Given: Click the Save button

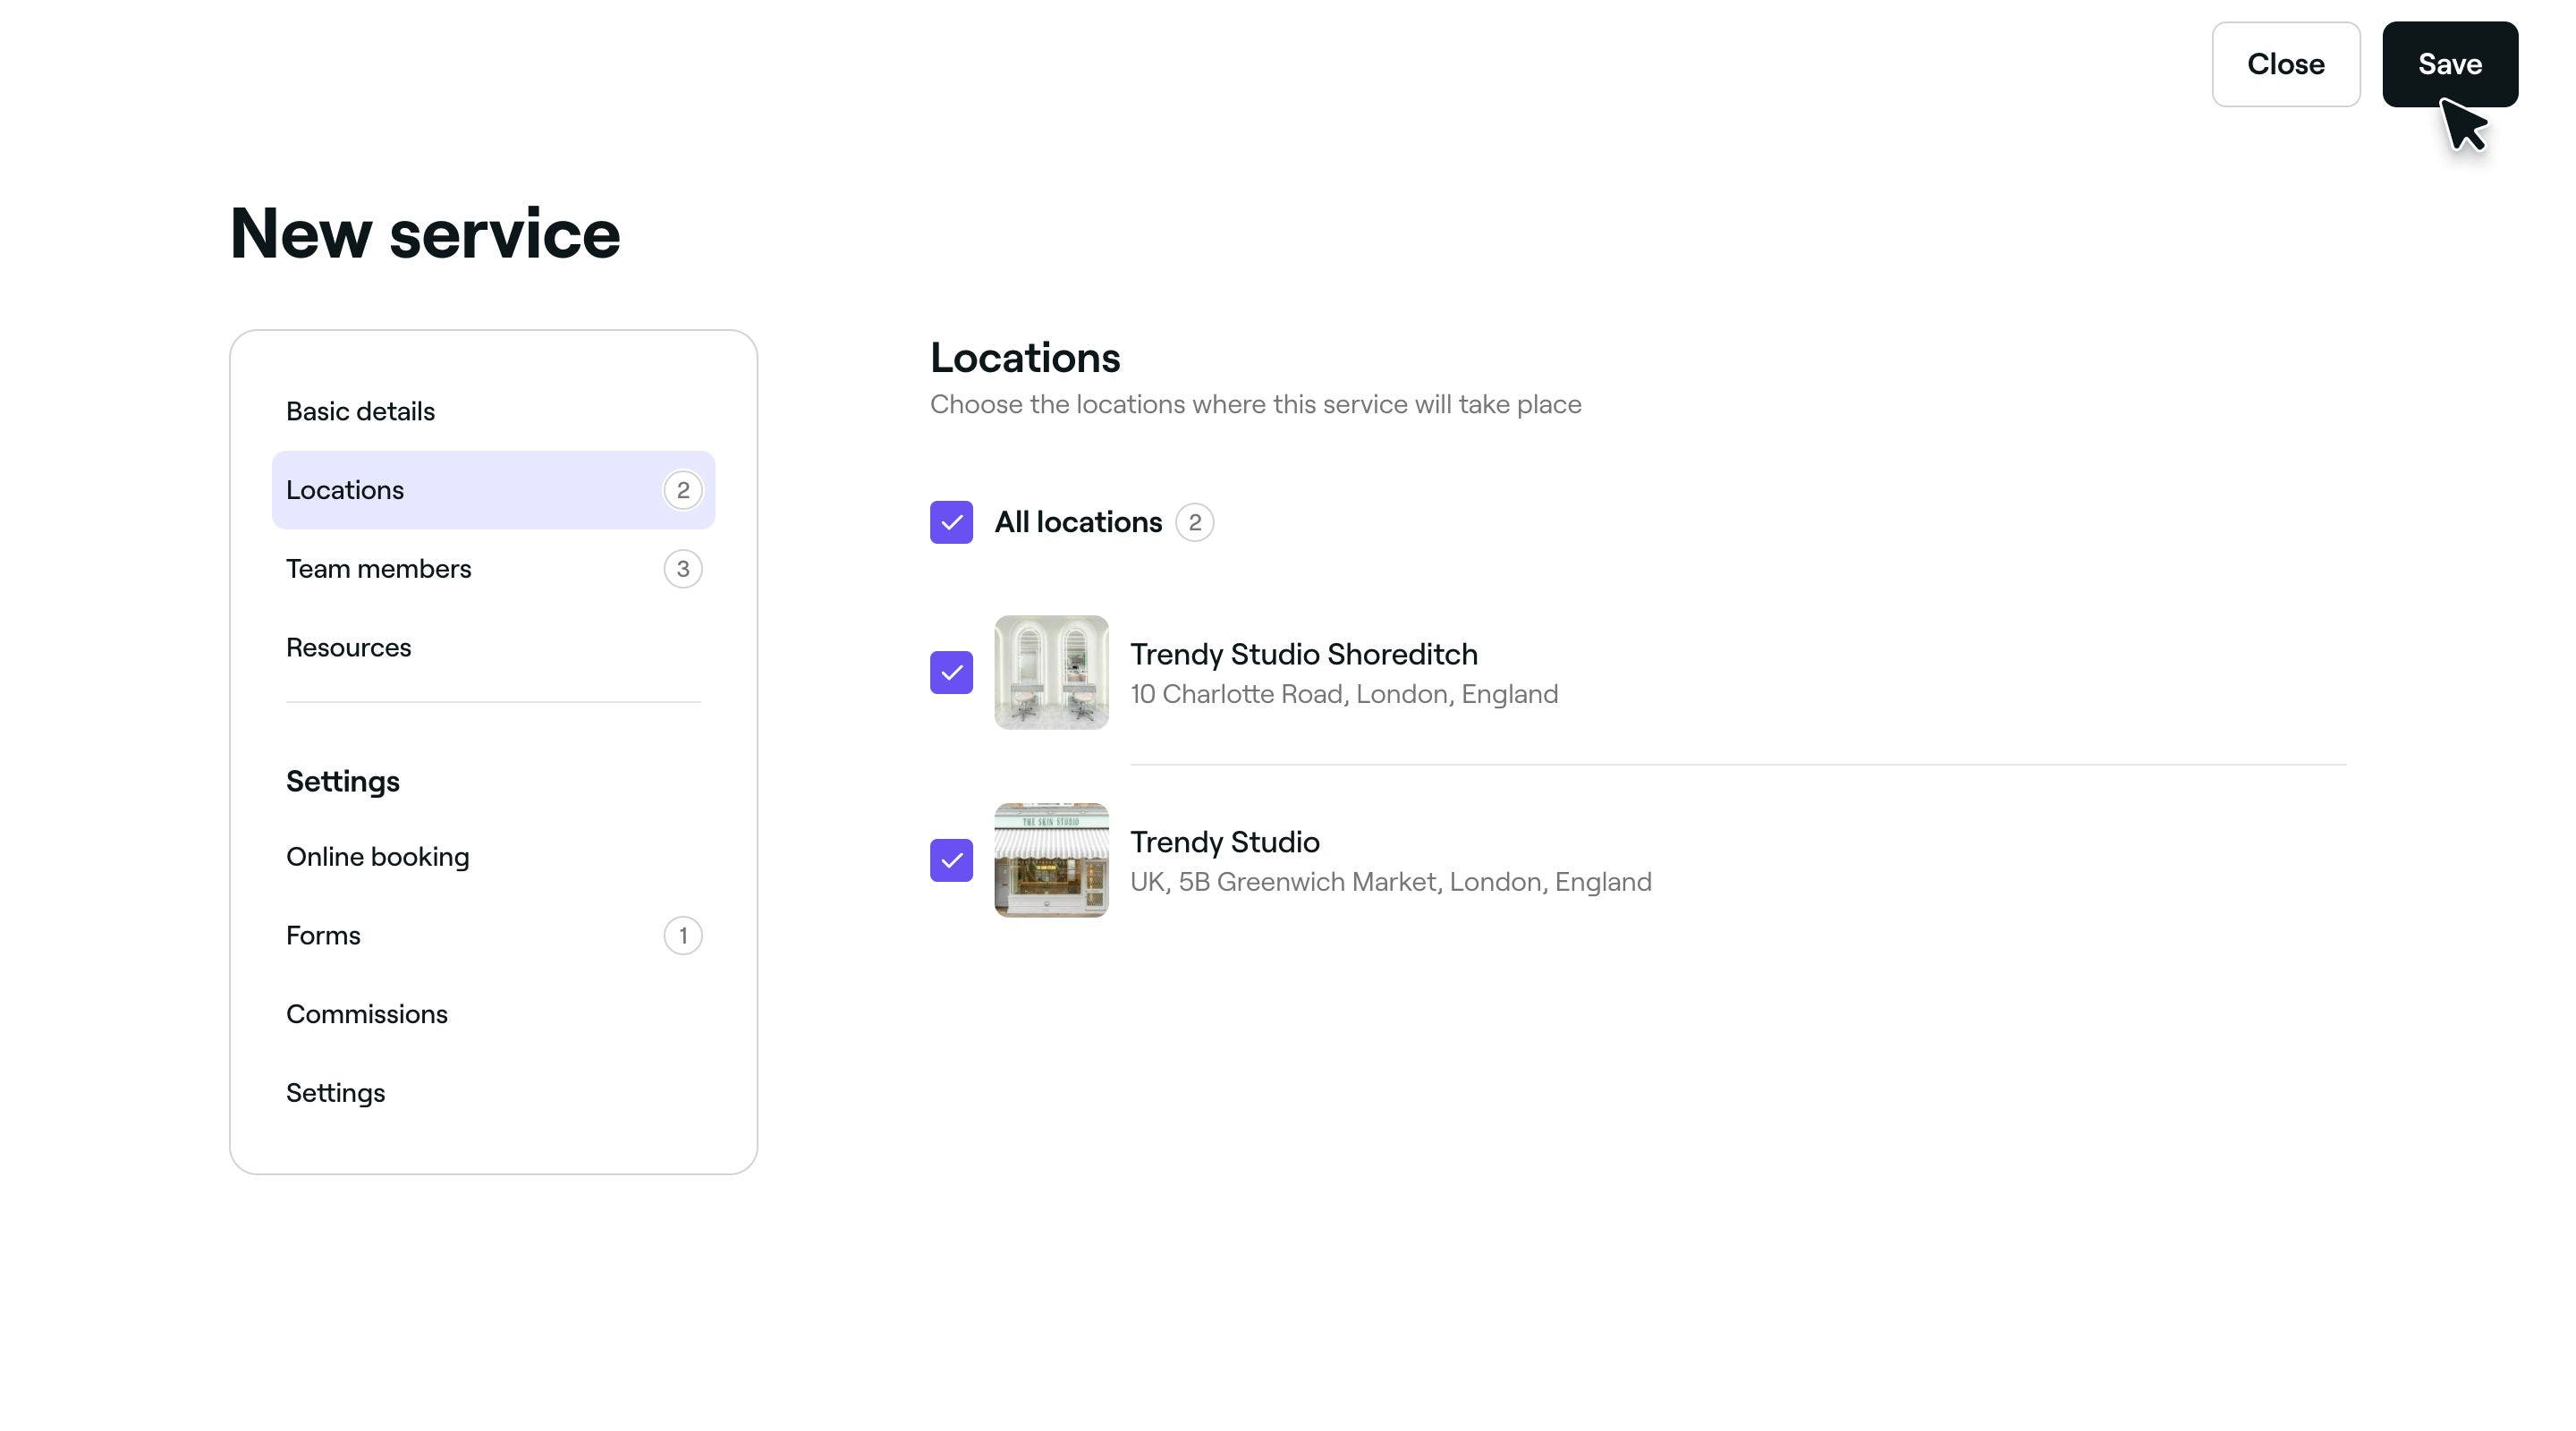Looking at the screenshot, I should coord(2450,64).
